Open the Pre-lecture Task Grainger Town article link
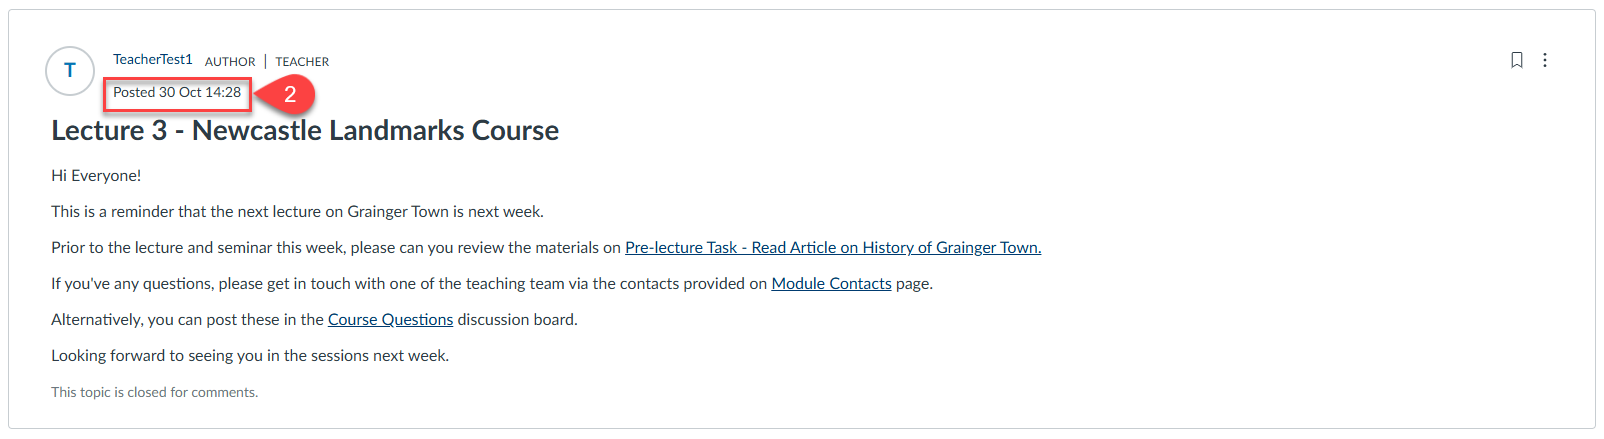 pos(833,248)
